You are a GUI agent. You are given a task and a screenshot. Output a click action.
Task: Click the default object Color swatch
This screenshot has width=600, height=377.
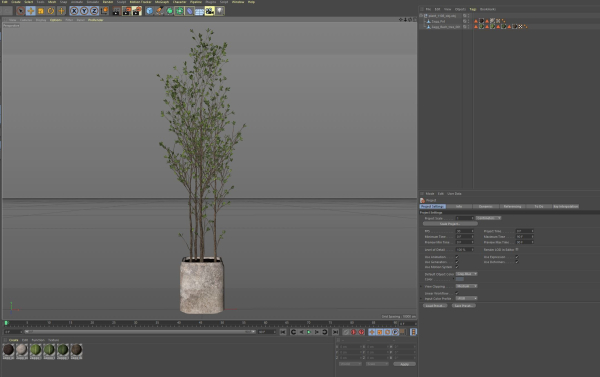click(x=460, y=279)
